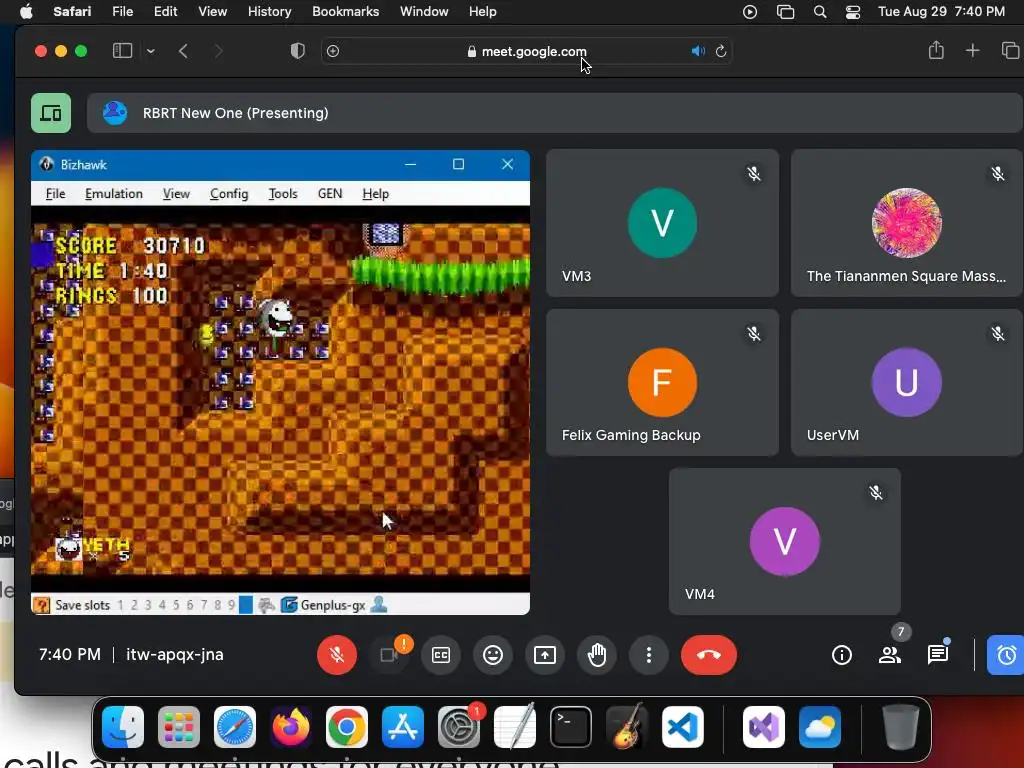Image resolution: width=1024 pixels, height=768 pixels.
Task: Open the emoji reactions button
Action: tap(493, 654)
